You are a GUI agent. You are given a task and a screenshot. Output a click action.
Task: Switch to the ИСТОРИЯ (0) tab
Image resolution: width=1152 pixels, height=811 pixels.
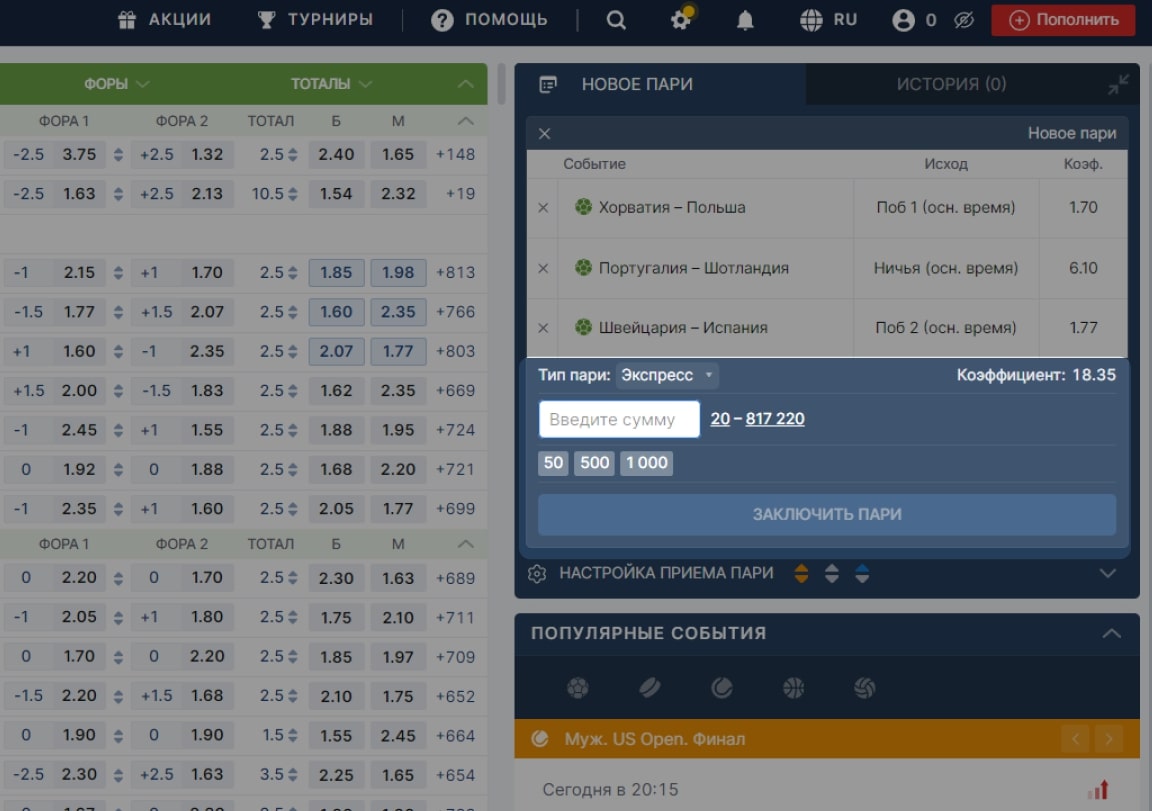point(951,84)
